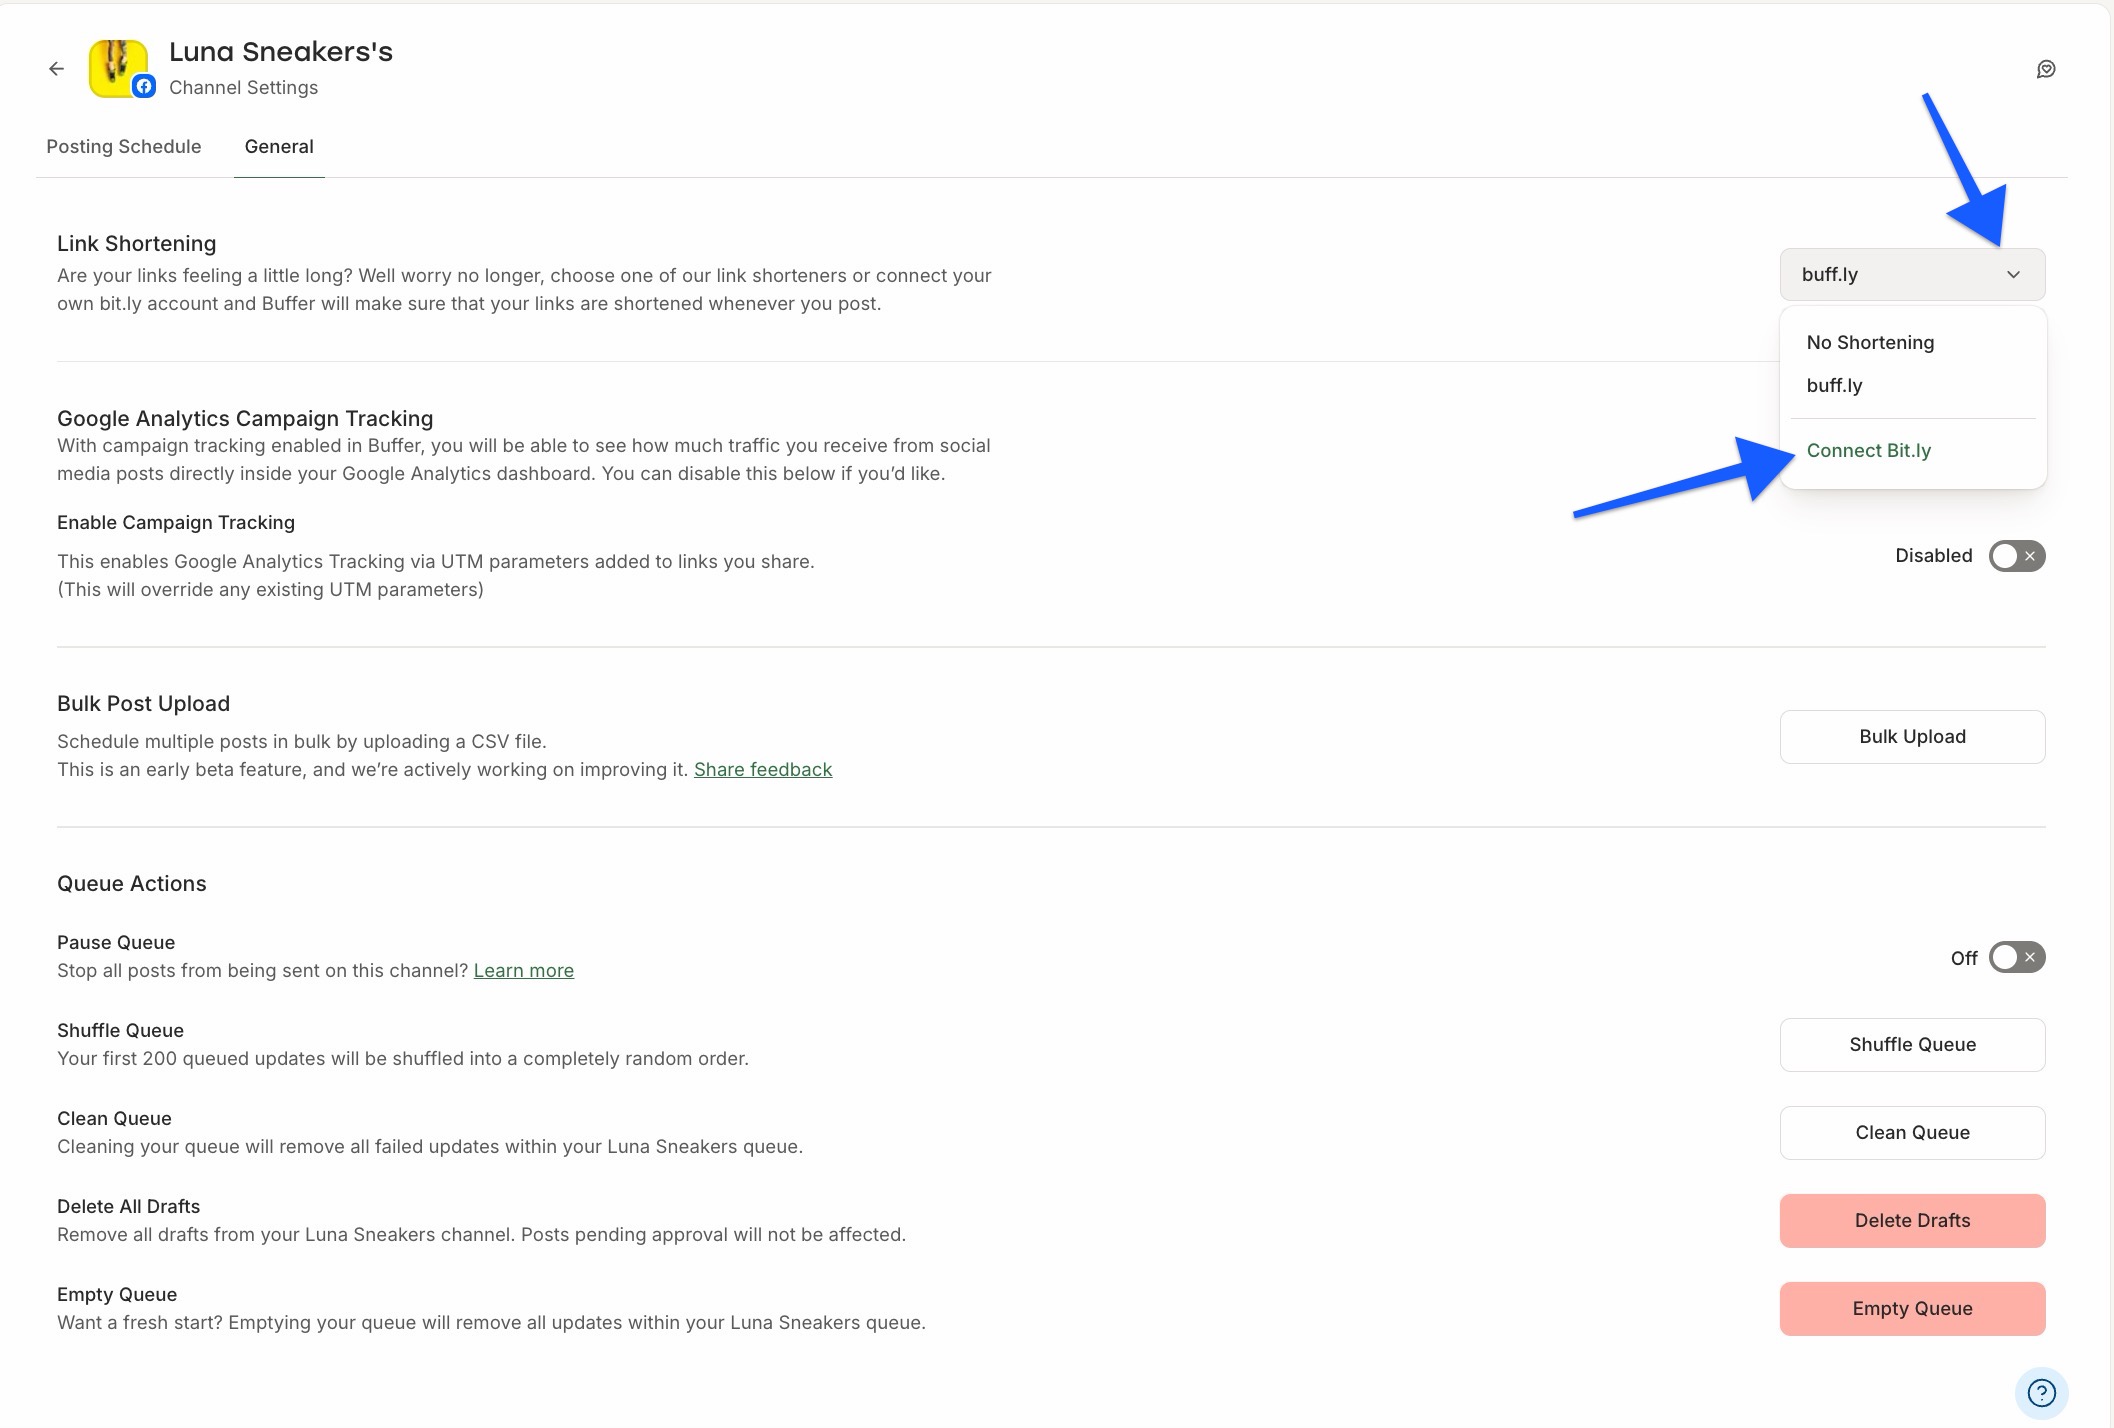Click the red Empty Queue button
This screenshot has width=2114, height=1428.
point(1912,1309)
